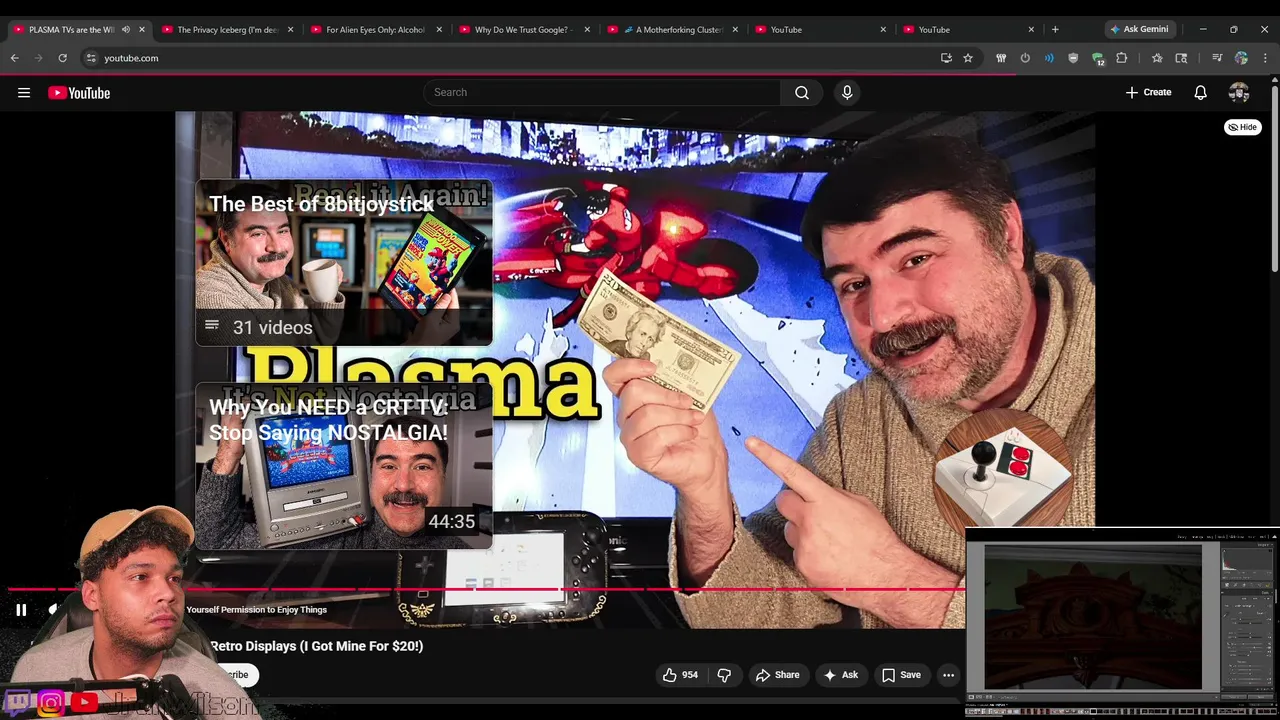Open a new browser tab
The height and width of the screenshot is (720, 1280).
point(1055,30)
